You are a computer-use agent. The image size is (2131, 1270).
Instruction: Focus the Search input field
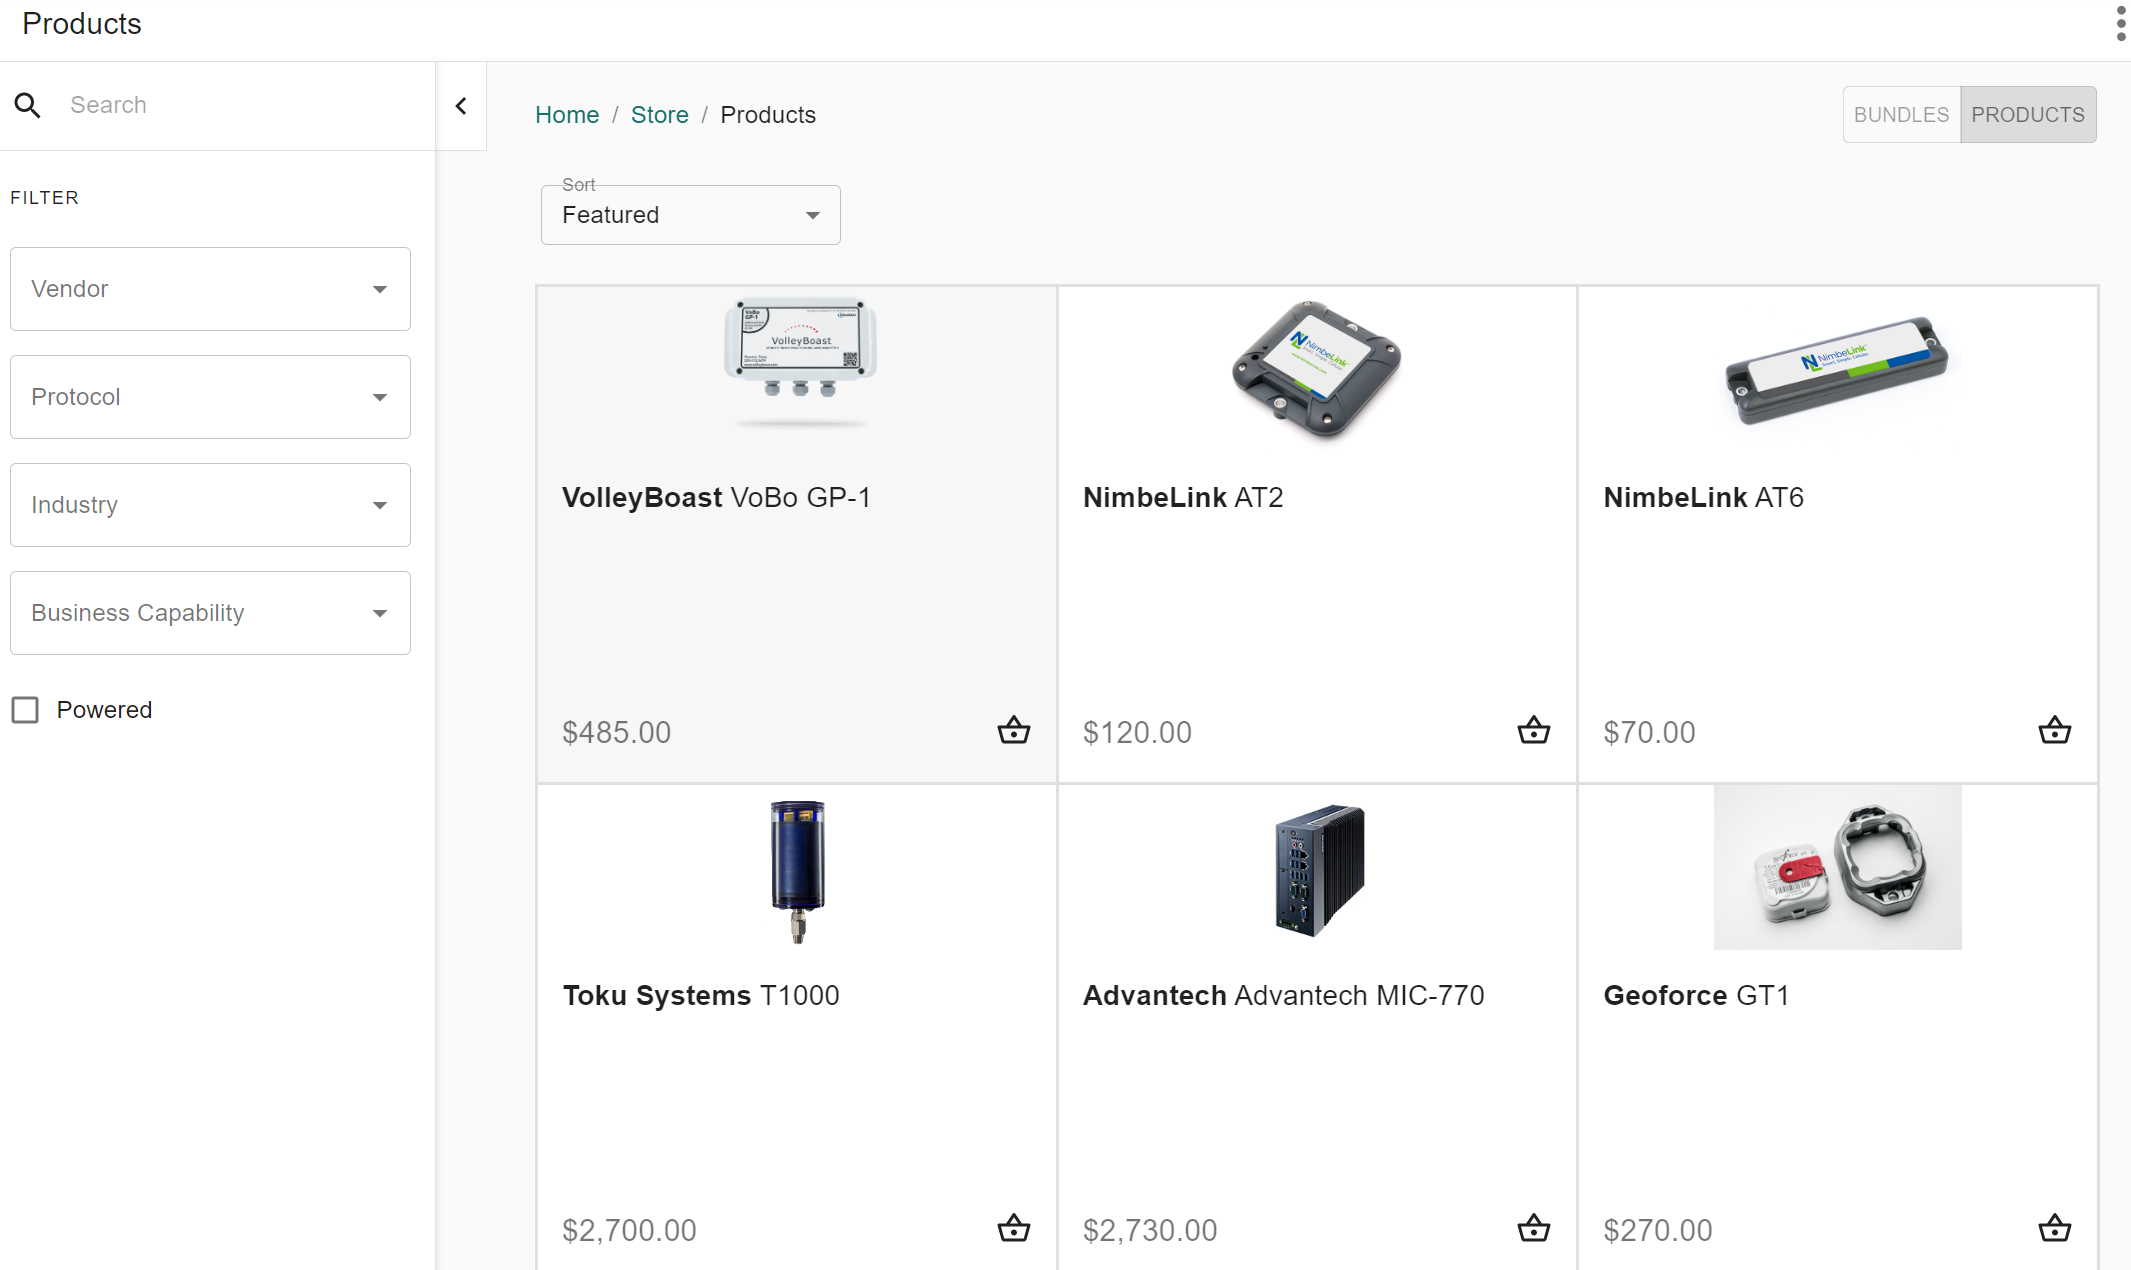point(240,105)
